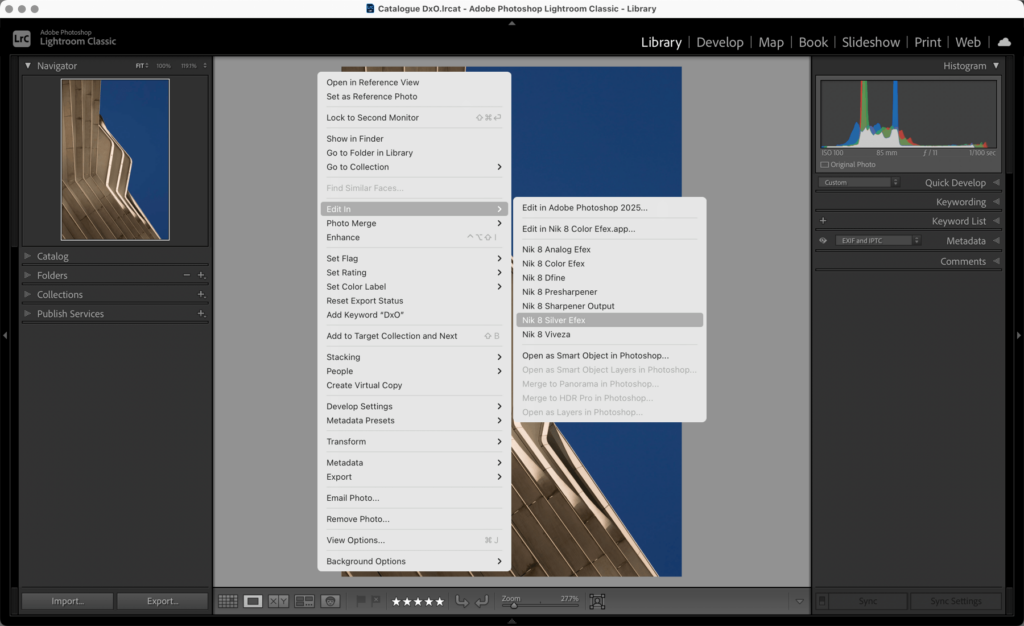Switch to the Develop module

tap(720, 42)
